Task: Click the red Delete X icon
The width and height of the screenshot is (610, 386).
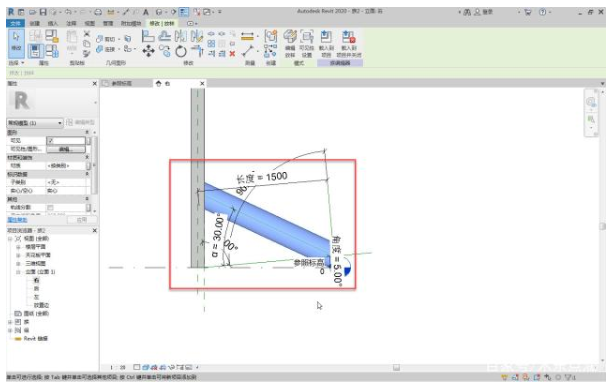Action: (x=232, y=54)
